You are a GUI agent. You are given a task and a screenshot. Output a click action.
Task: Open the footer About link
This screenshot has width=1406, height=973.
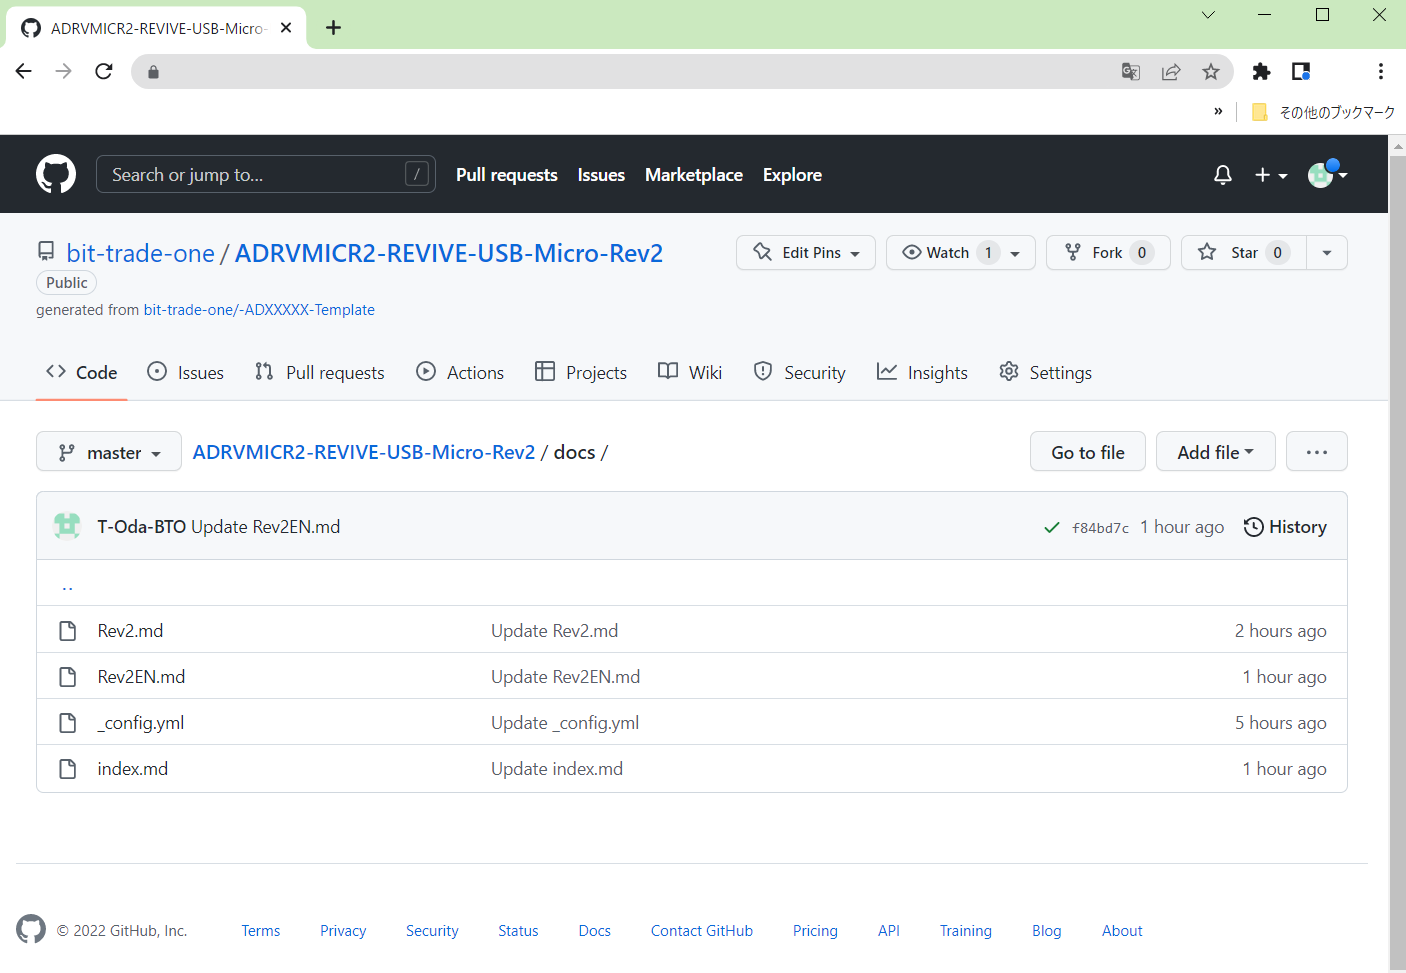coord(1122,930)
